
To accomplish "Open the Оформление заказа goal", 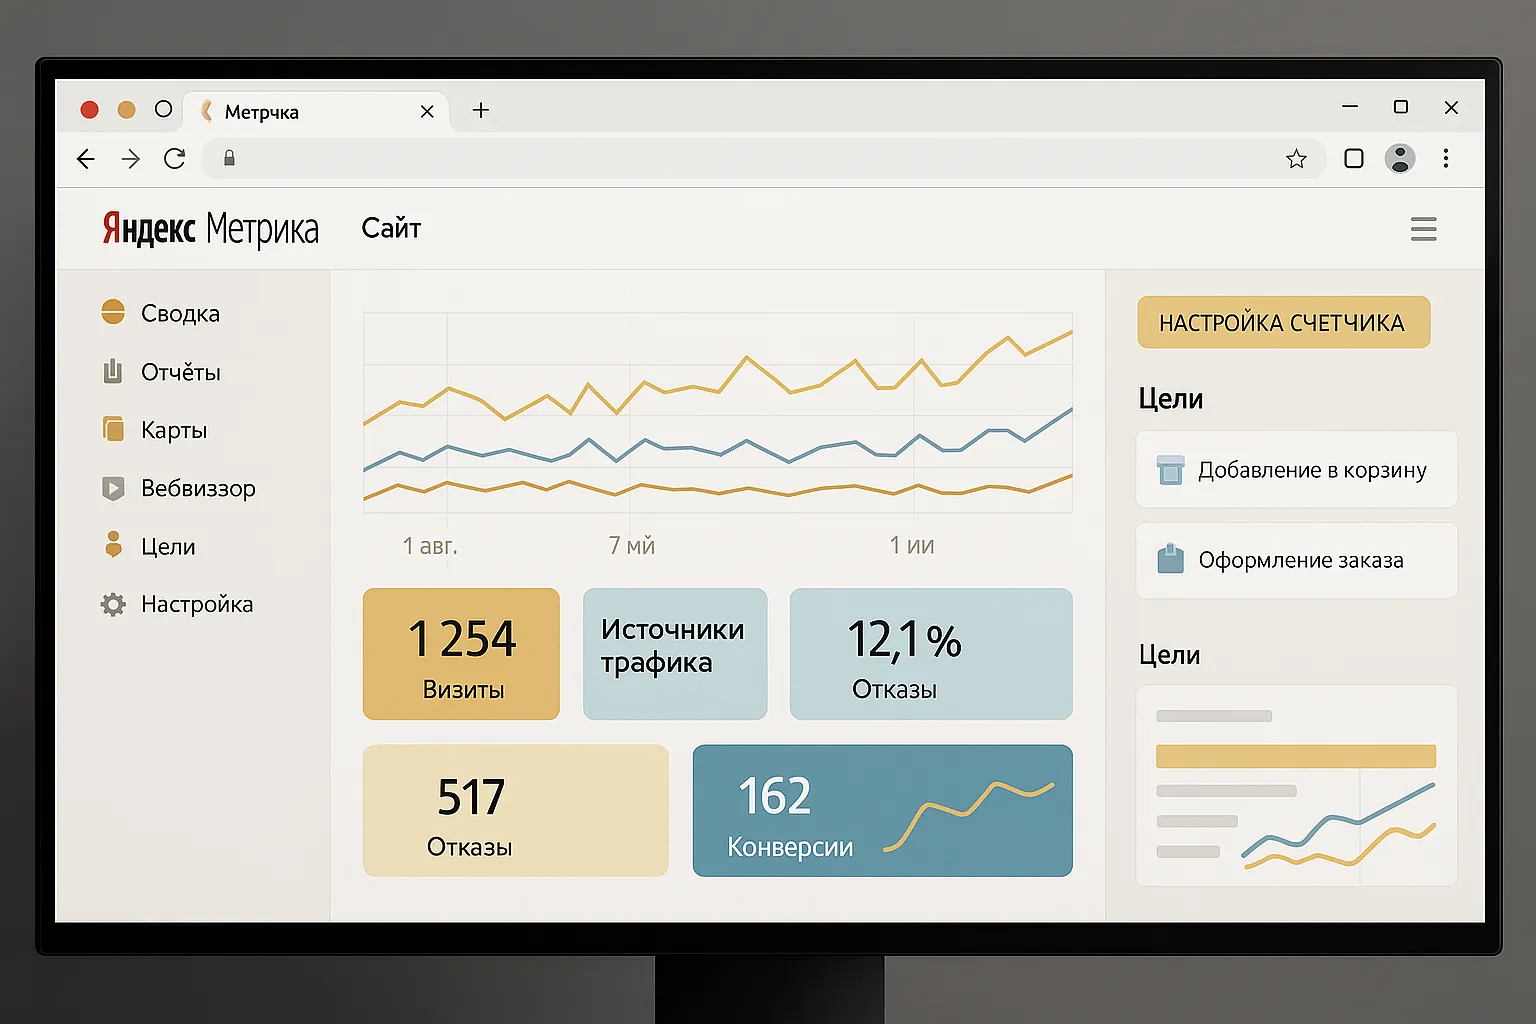I will pos(1296,560).
